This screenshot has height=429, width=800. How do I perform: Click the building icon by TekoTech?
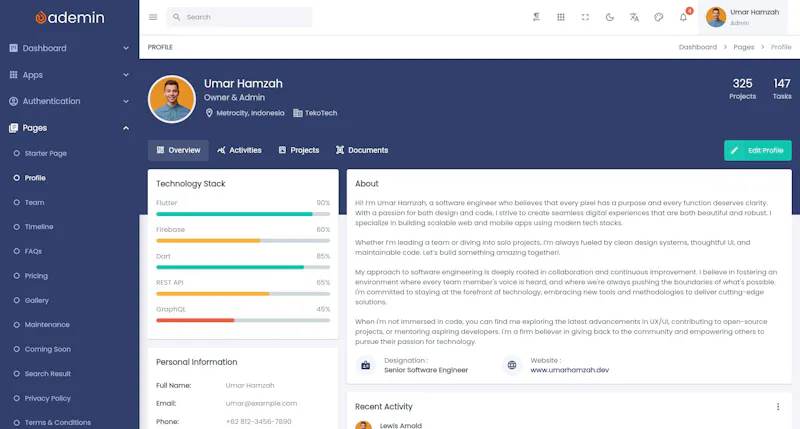pyautogui.click(x=298, y=113)
